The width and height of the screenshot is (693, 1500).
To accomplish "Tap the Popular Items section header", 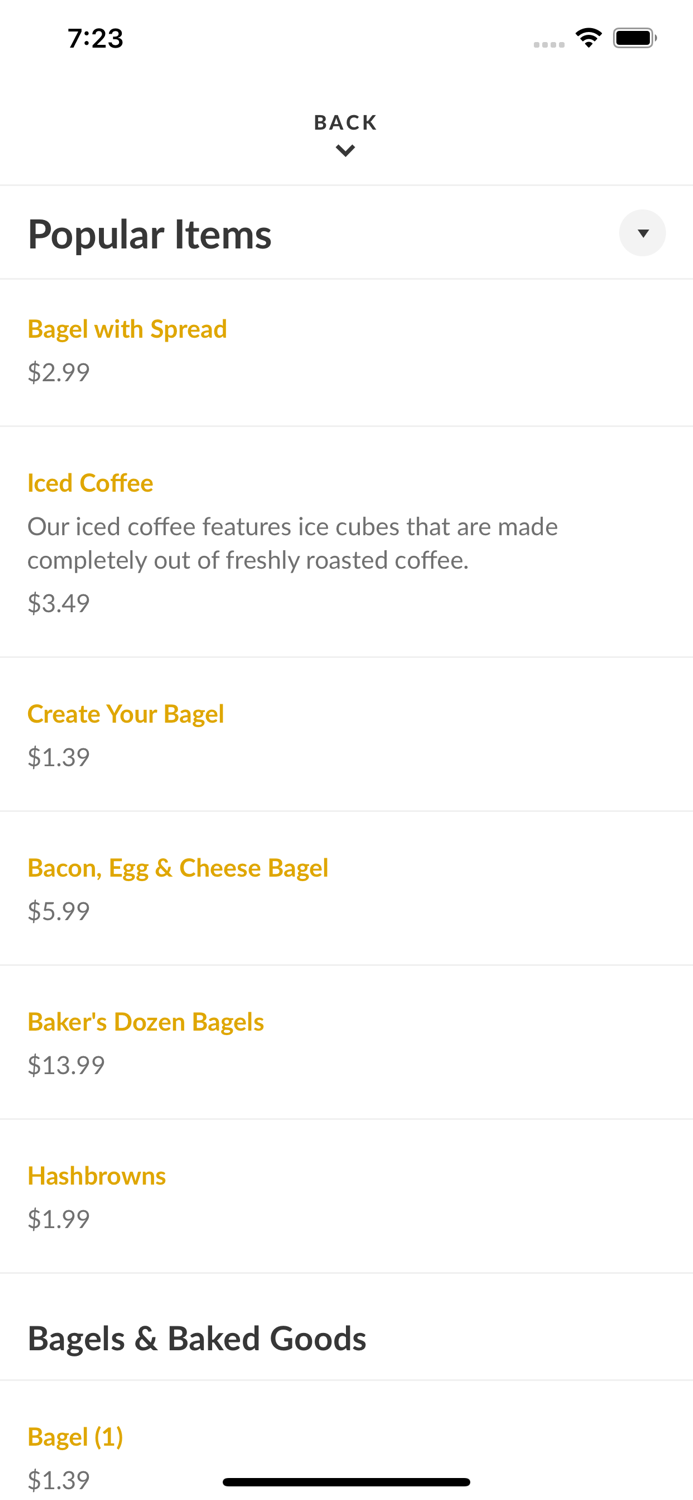I will click(150, 233).
